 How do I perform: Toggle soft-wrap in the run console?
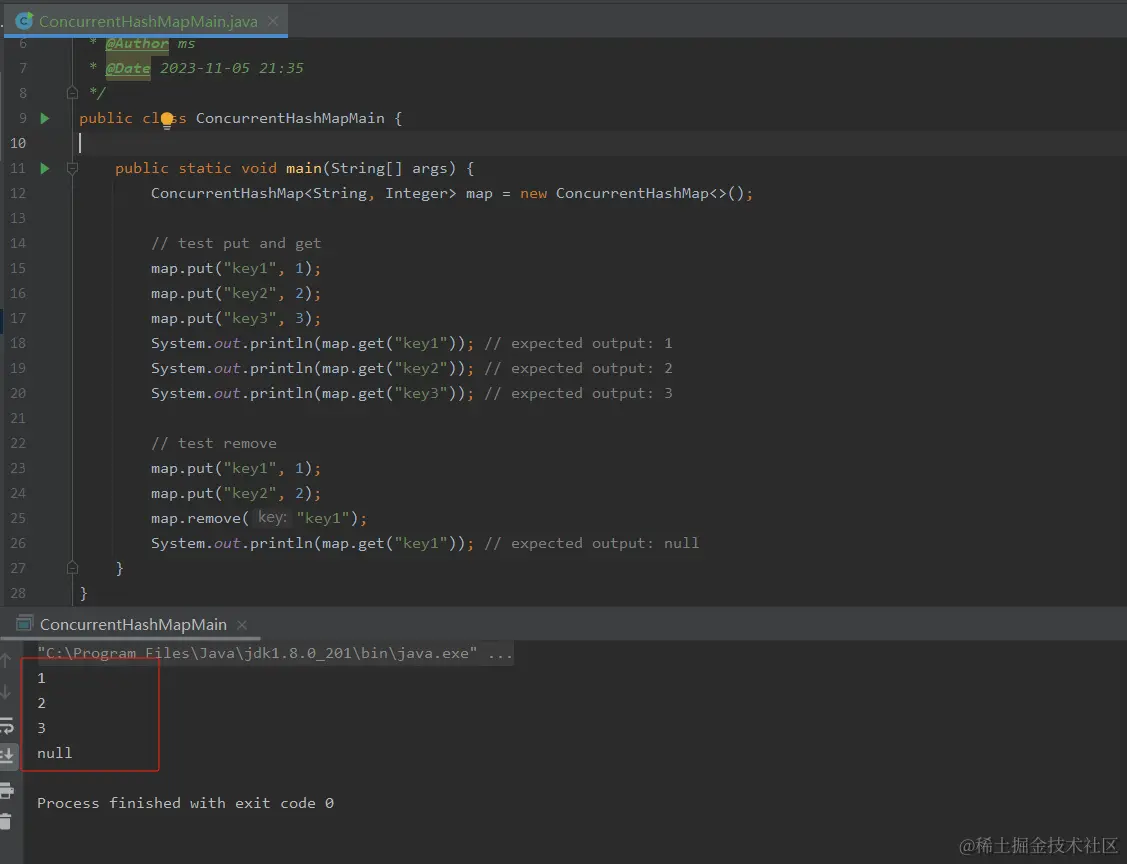[6, 725]
